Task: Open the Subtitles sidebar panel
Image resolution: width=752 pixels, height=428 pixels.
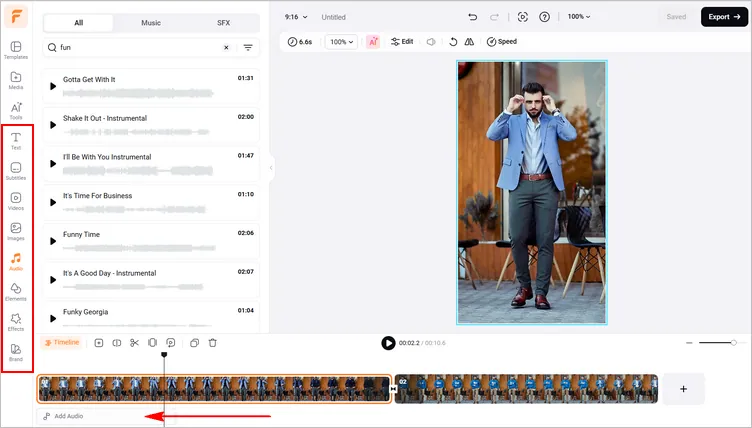Action: (x=16, y=171)
